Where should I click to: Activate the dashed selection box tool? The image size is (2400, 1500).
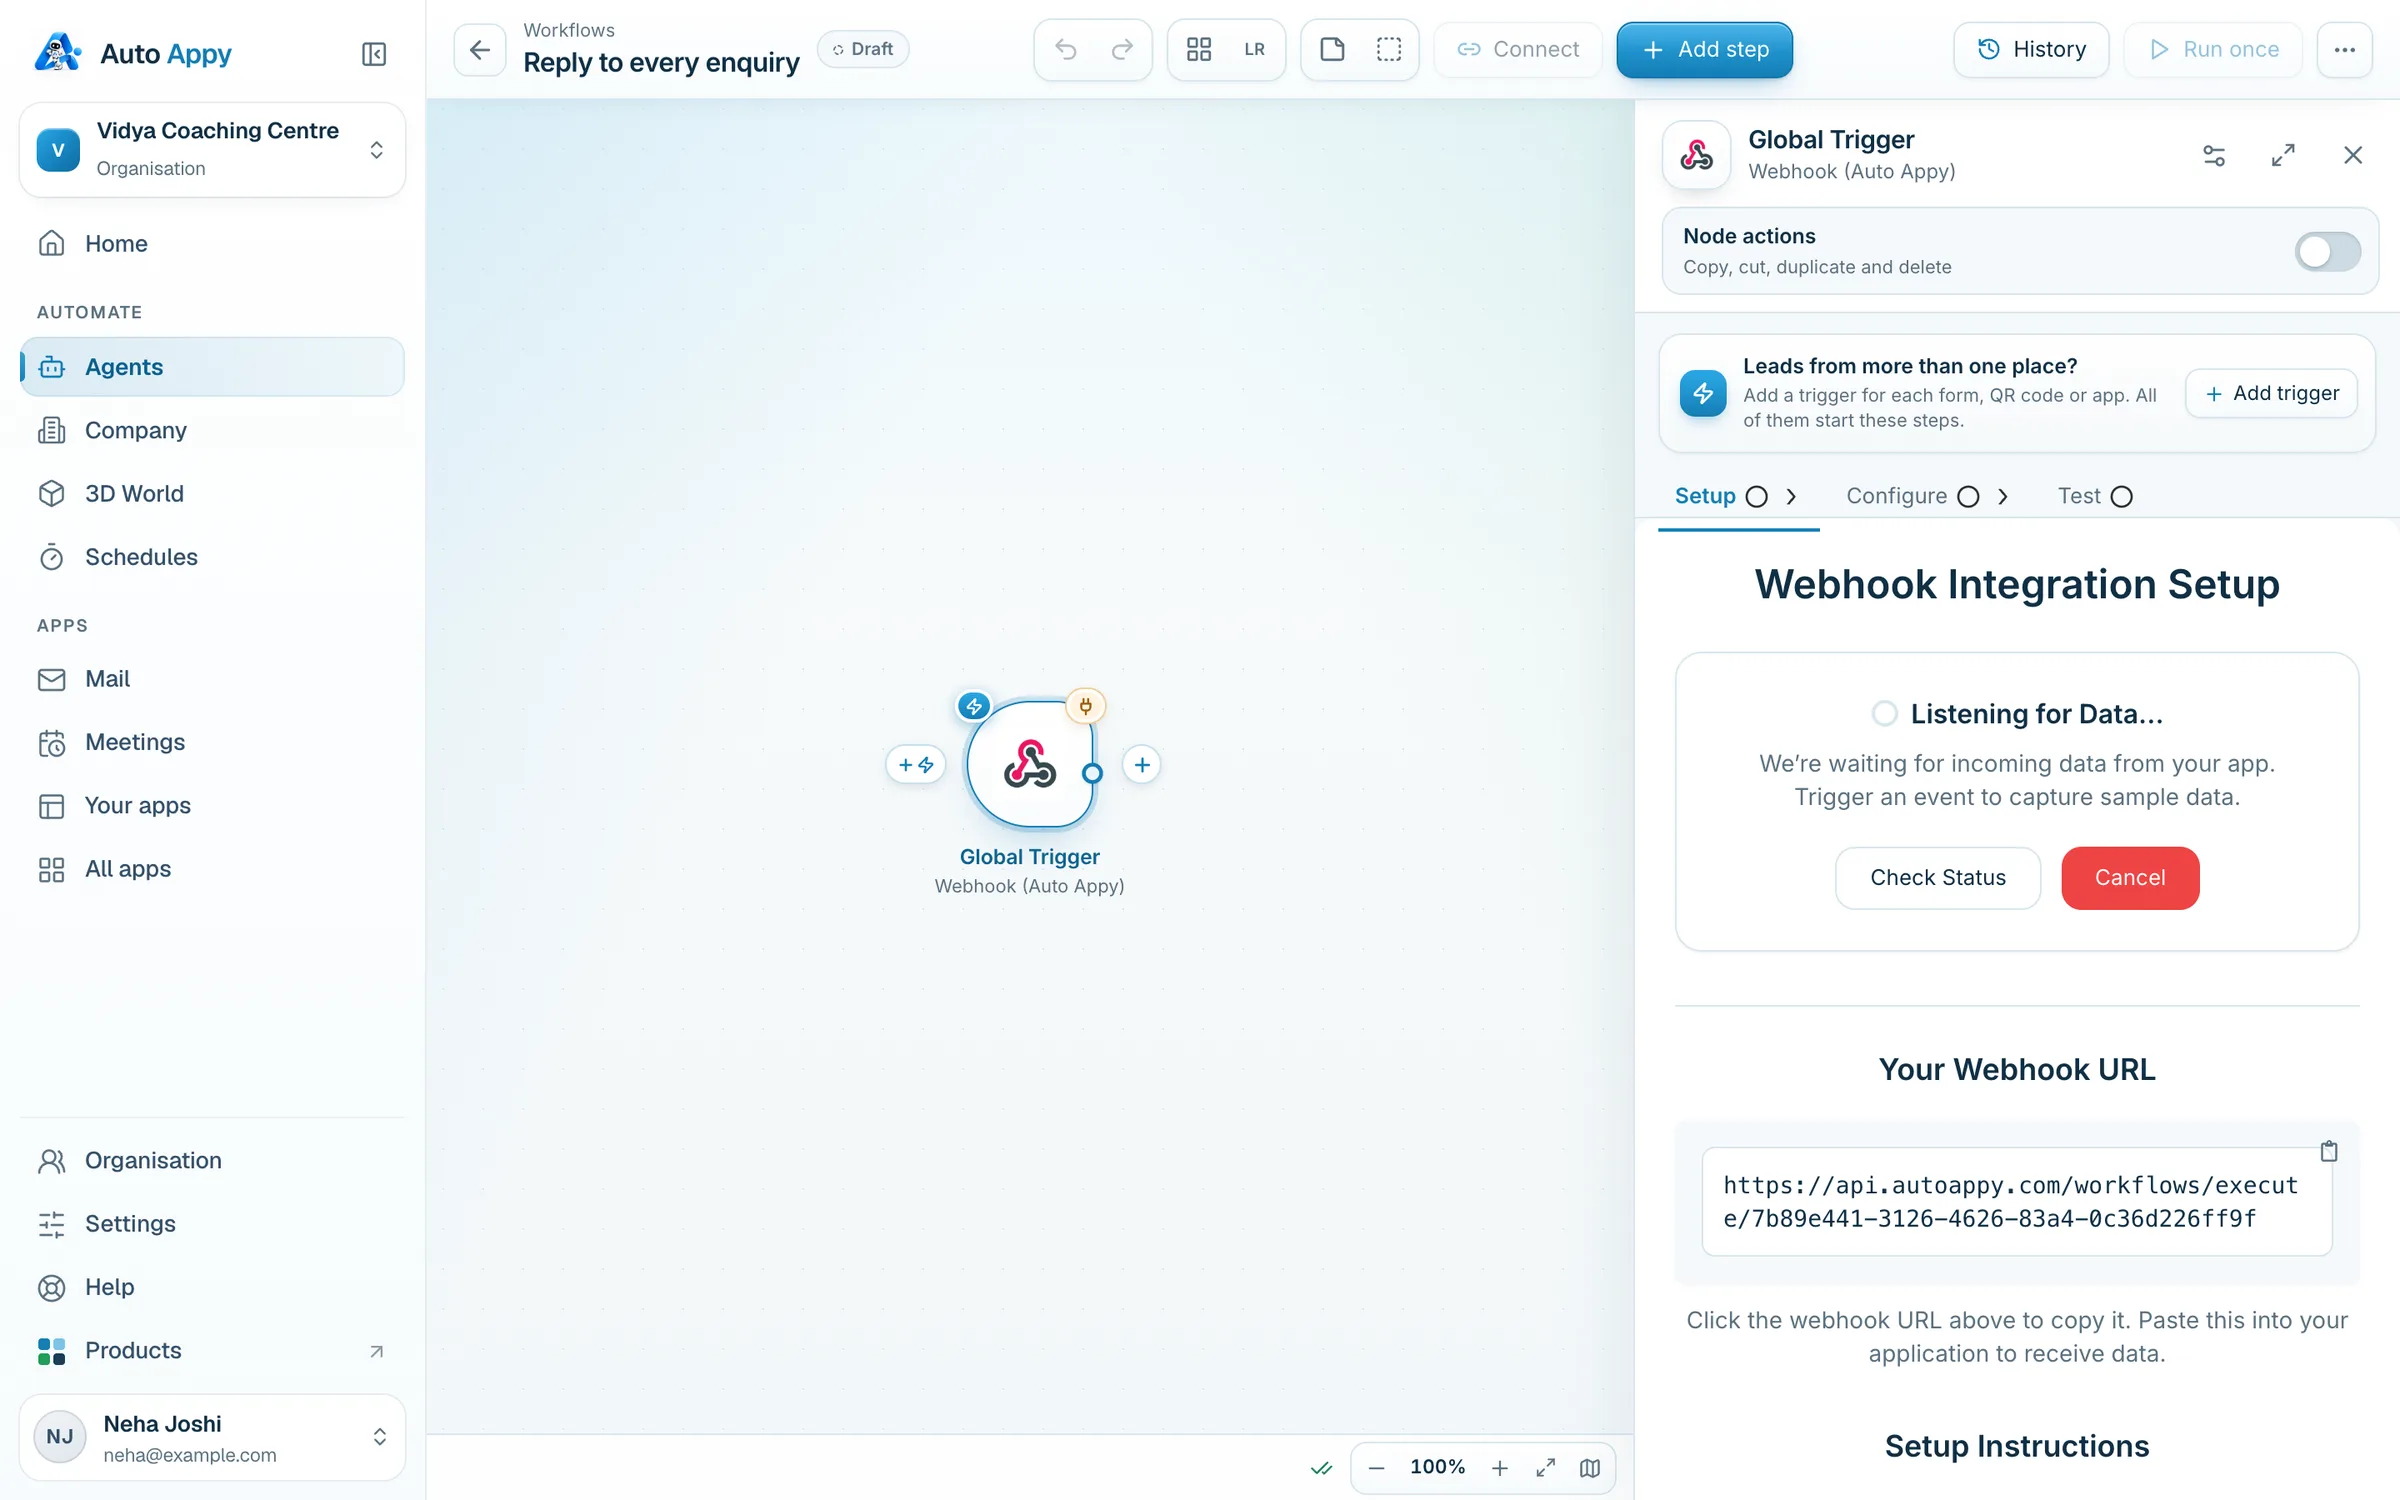[x=1389, y=49]
